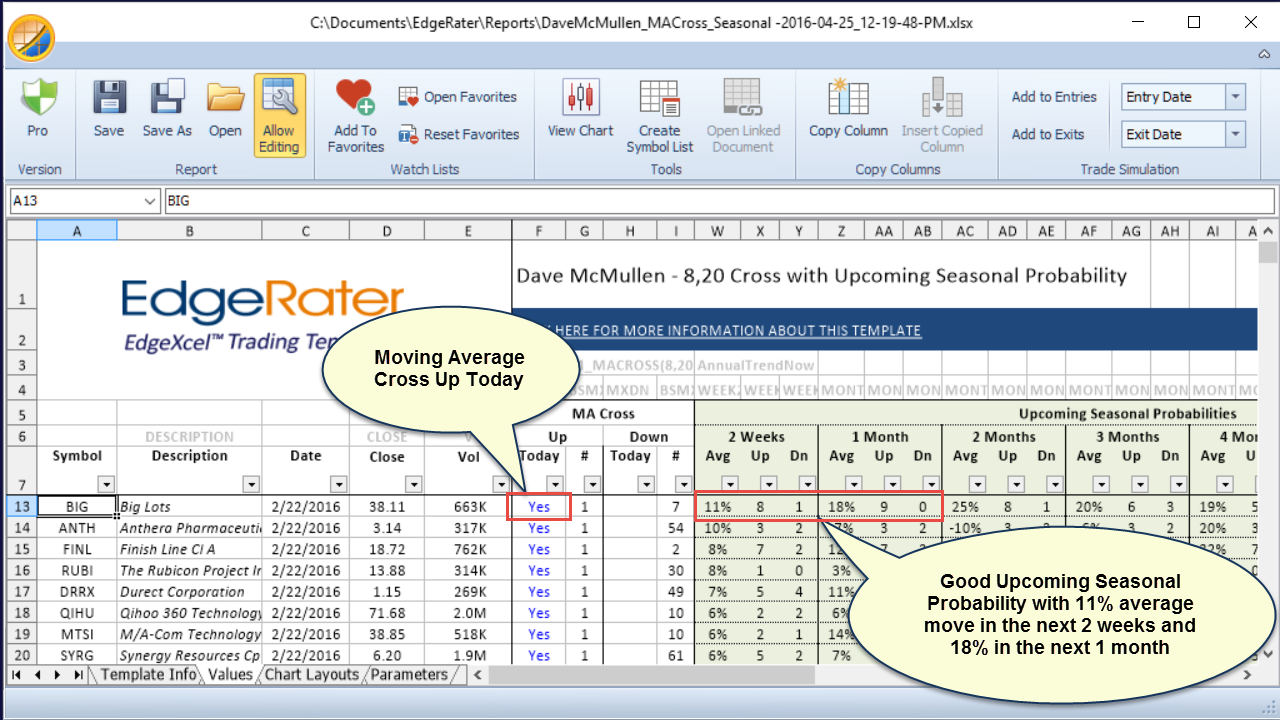
Task: Open the template information link in the blue banner
Action: coord(737,331)
